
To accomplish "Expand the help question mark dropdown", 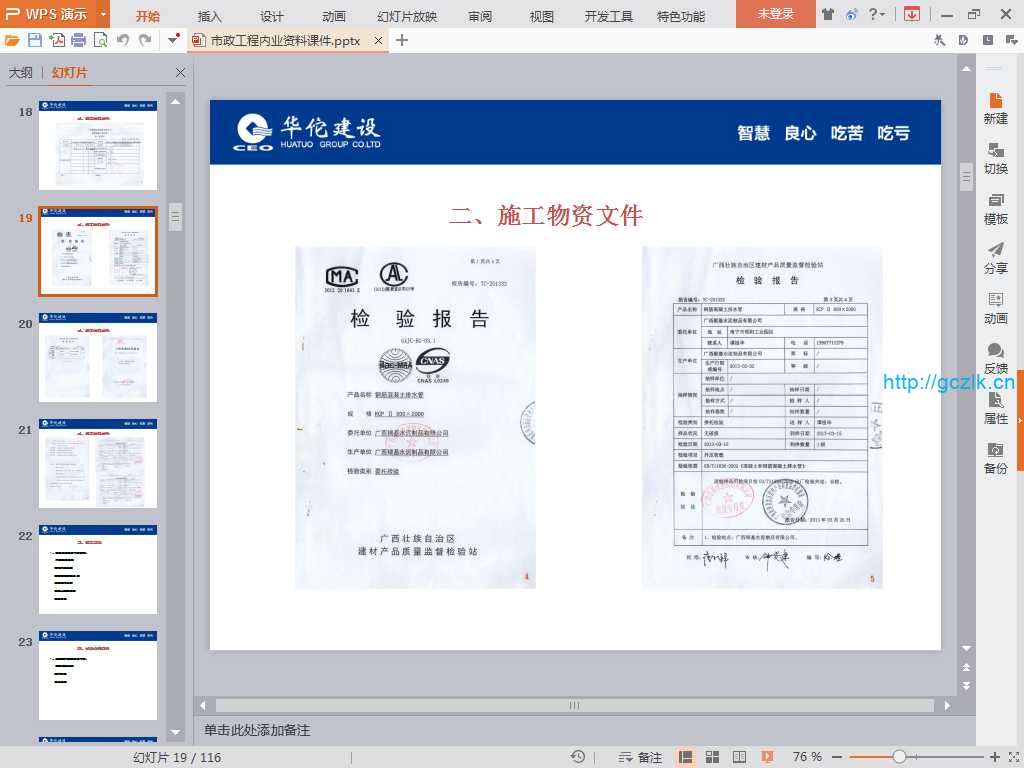I will coord(881,14).
